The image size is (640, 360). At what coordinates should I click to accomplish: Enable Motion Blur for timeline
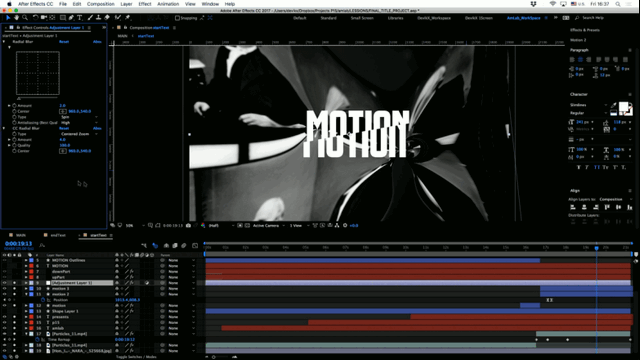pos(184,245)
